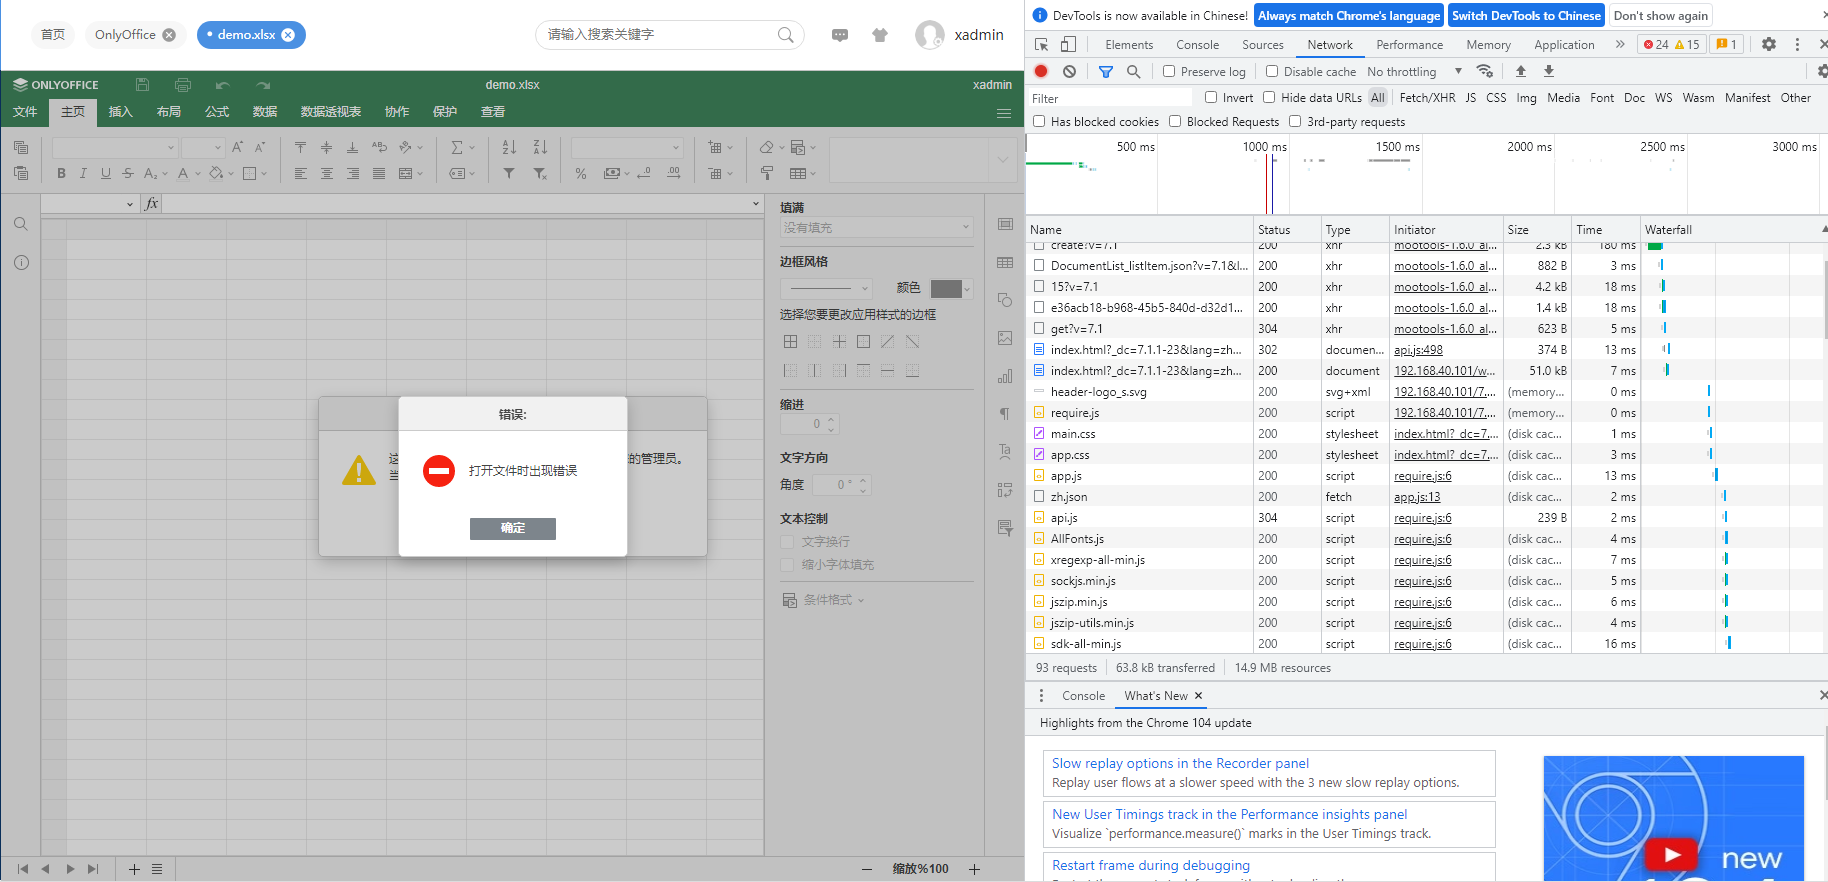Click the Export HAR download icon

pyautogui.click(x=1548, y=71)
